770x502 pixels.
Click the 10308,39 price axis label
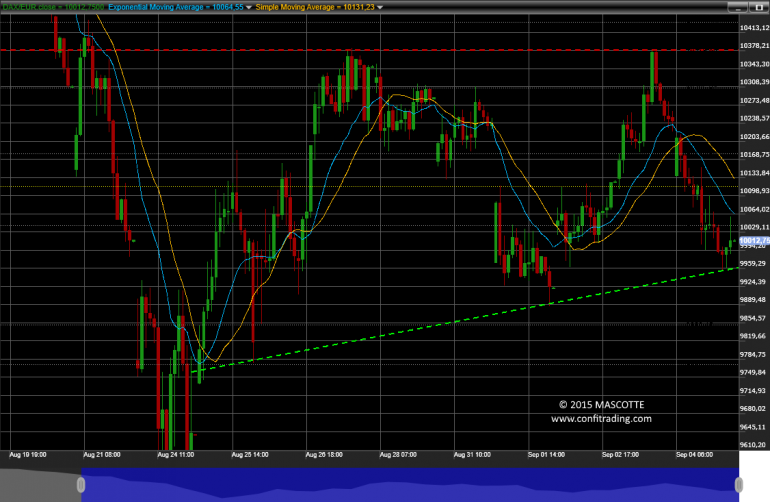pos(754,82)
